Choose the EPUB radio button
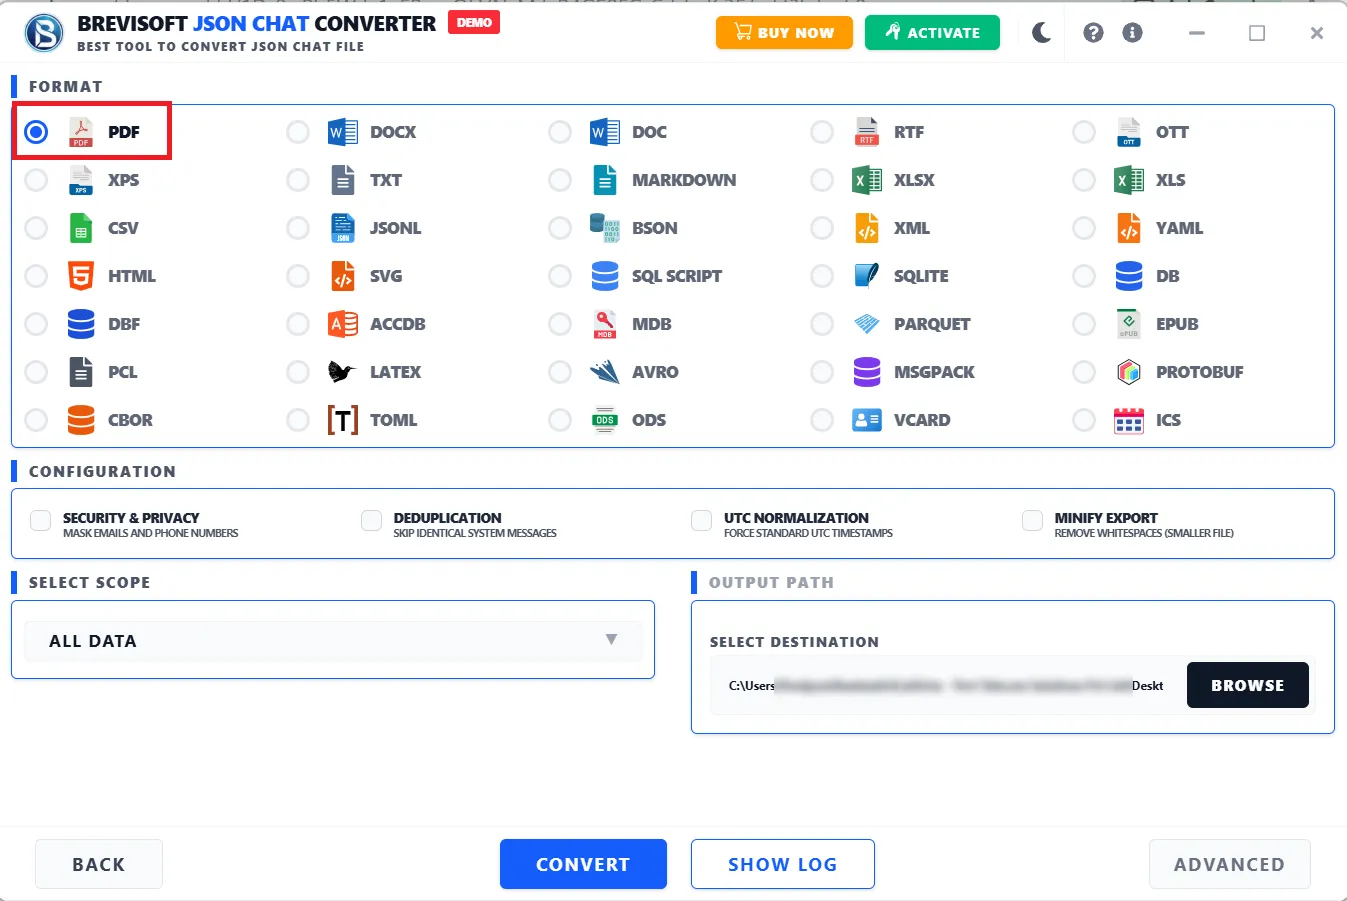The width and height of the screenshot is (1347, 901). (x=1084, y=324)
